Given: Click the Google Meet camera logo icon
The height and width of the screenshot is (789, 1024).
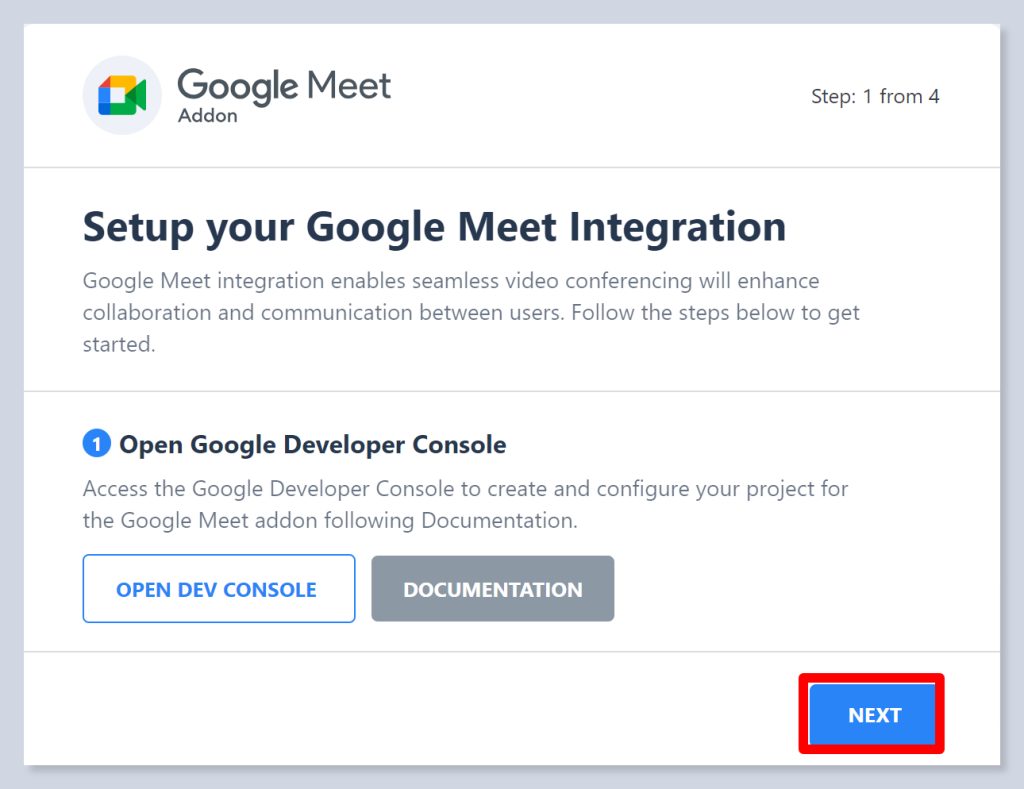Looking at the screenshot, I should coord(122,95).
